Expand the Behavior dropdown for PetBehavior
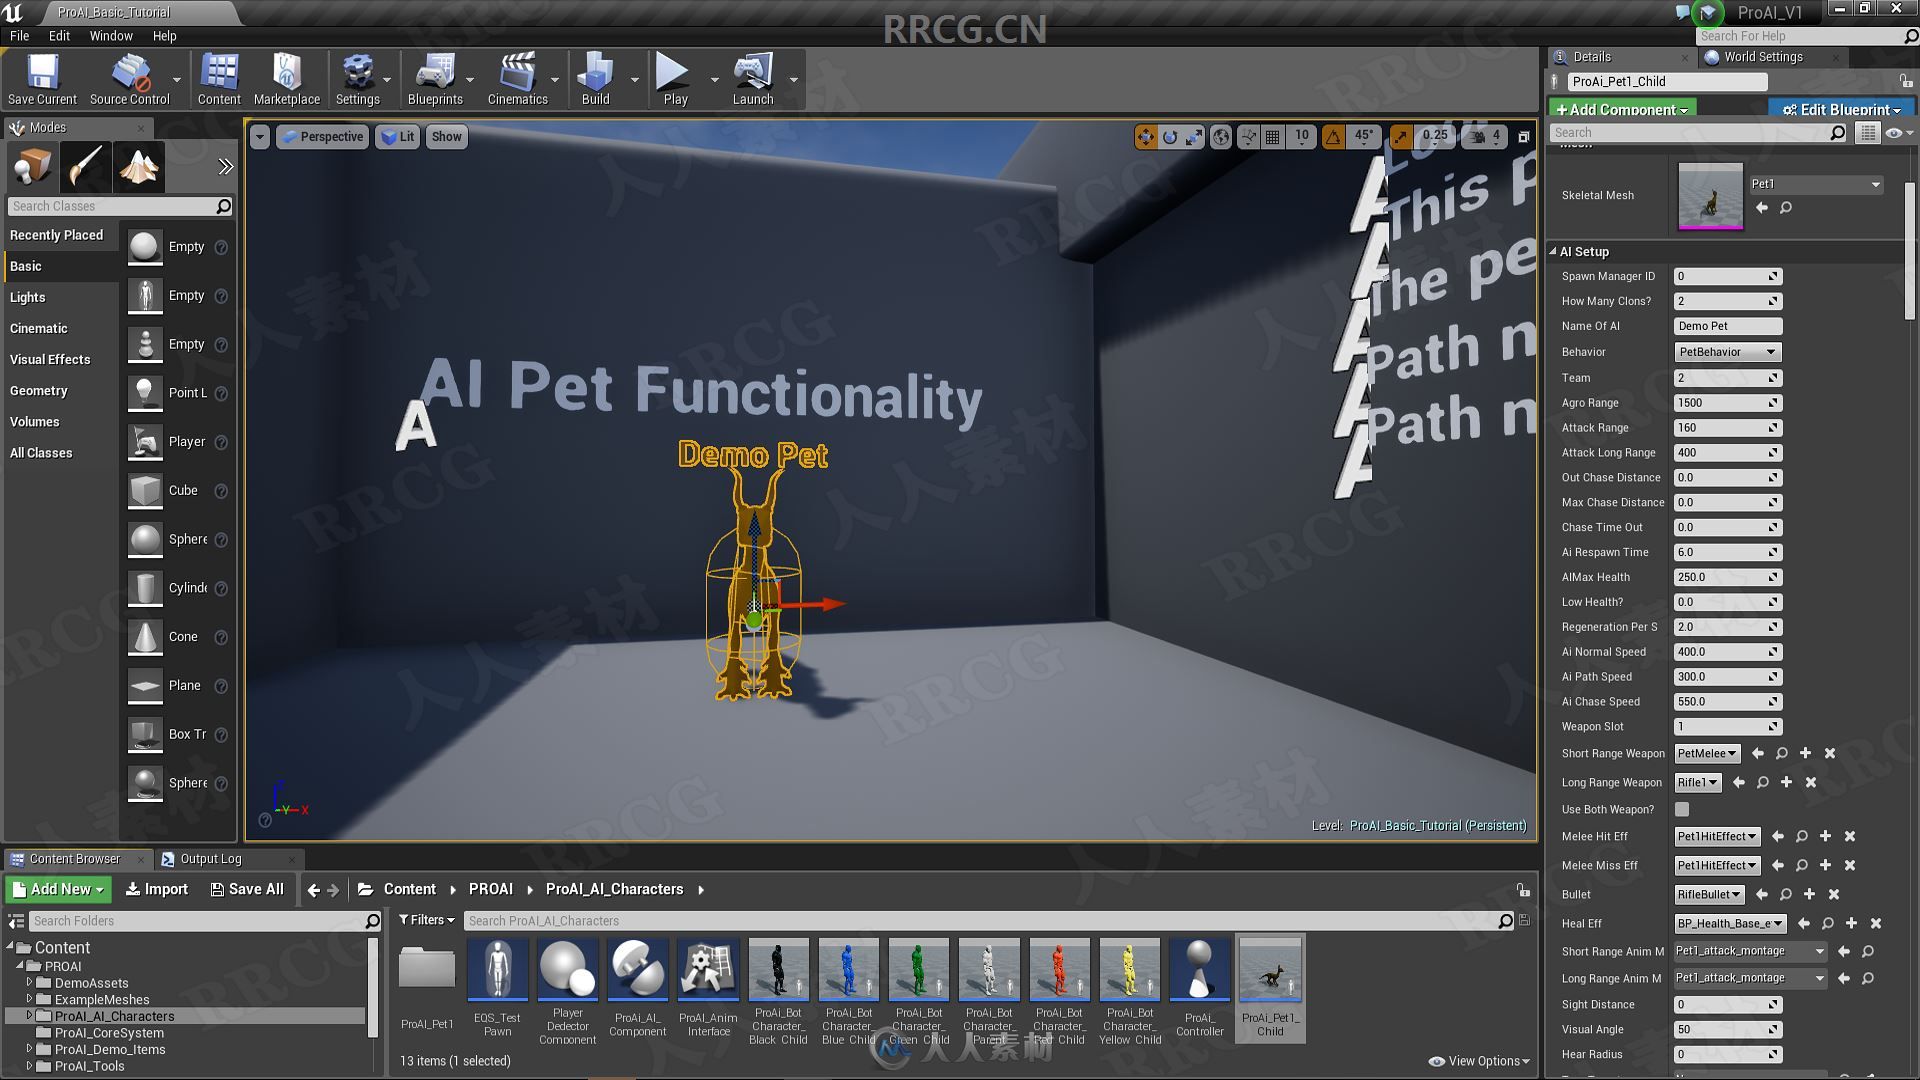This screenshot has width=1920, height=1080. (1774, 351)
